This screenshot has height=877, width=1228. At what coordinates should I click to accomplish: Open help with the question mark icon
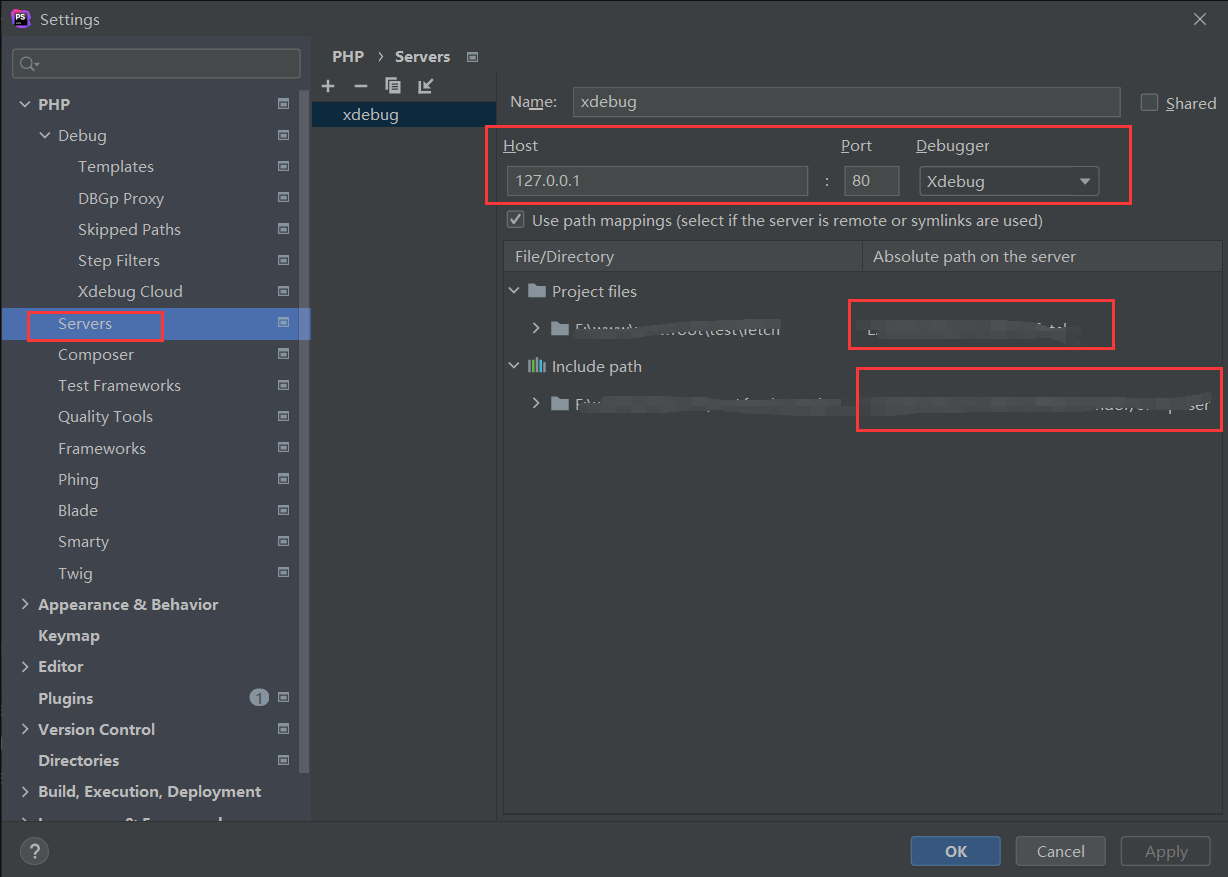(34, 851)
